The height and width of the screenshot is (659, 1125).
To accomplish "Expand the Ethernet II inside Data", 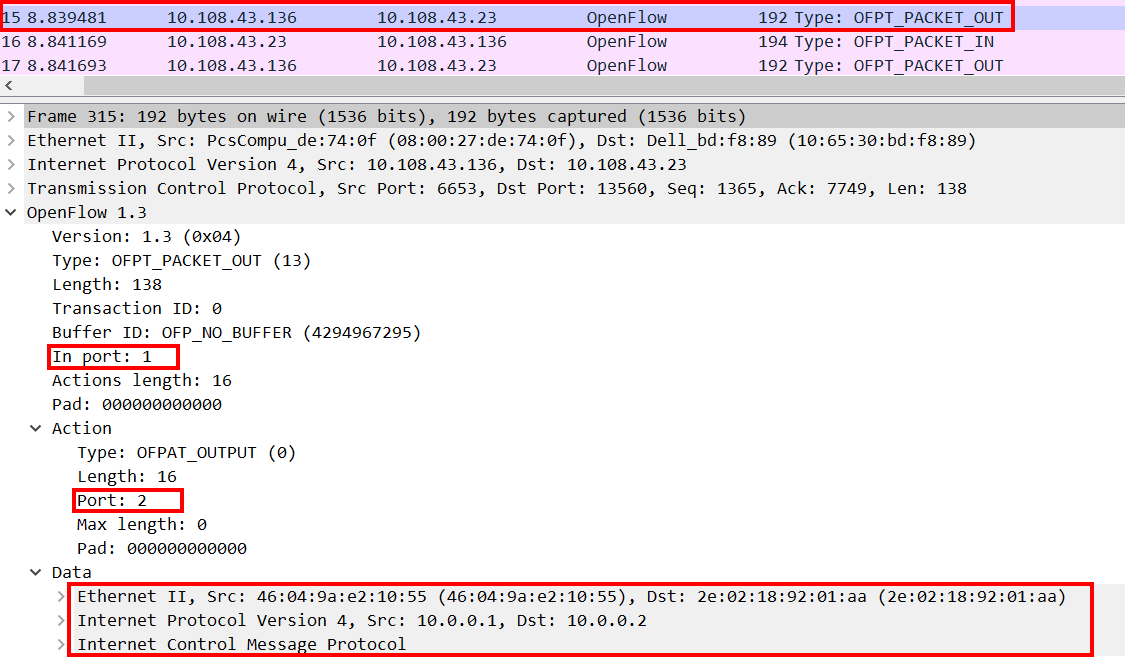I will (63, 596).
